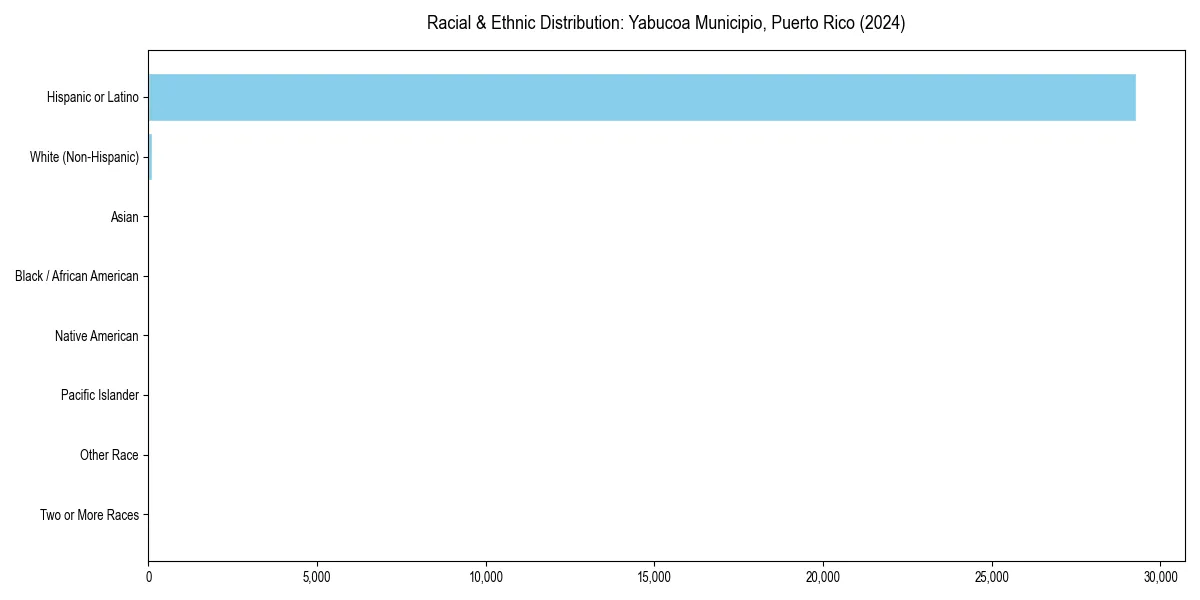Viewport: 1200px width, 600px height.
Task: Select the Asian category label
Action: coord(125,217)
